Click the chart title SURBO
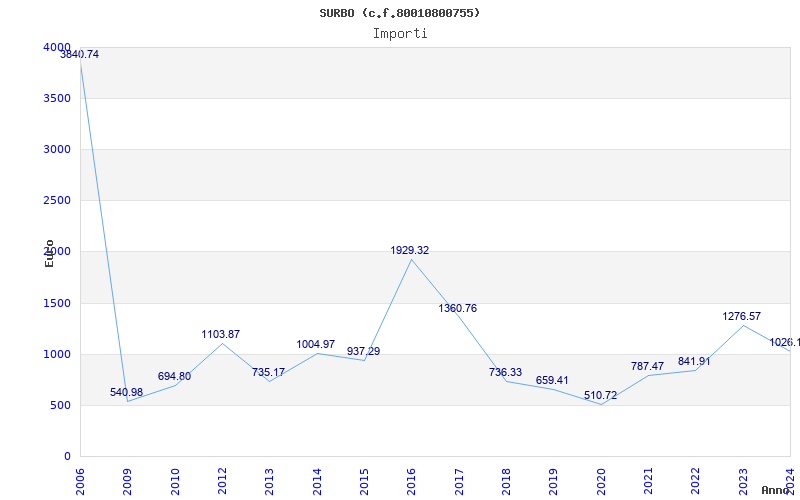 pyautogui.click(x=400, y=13)
